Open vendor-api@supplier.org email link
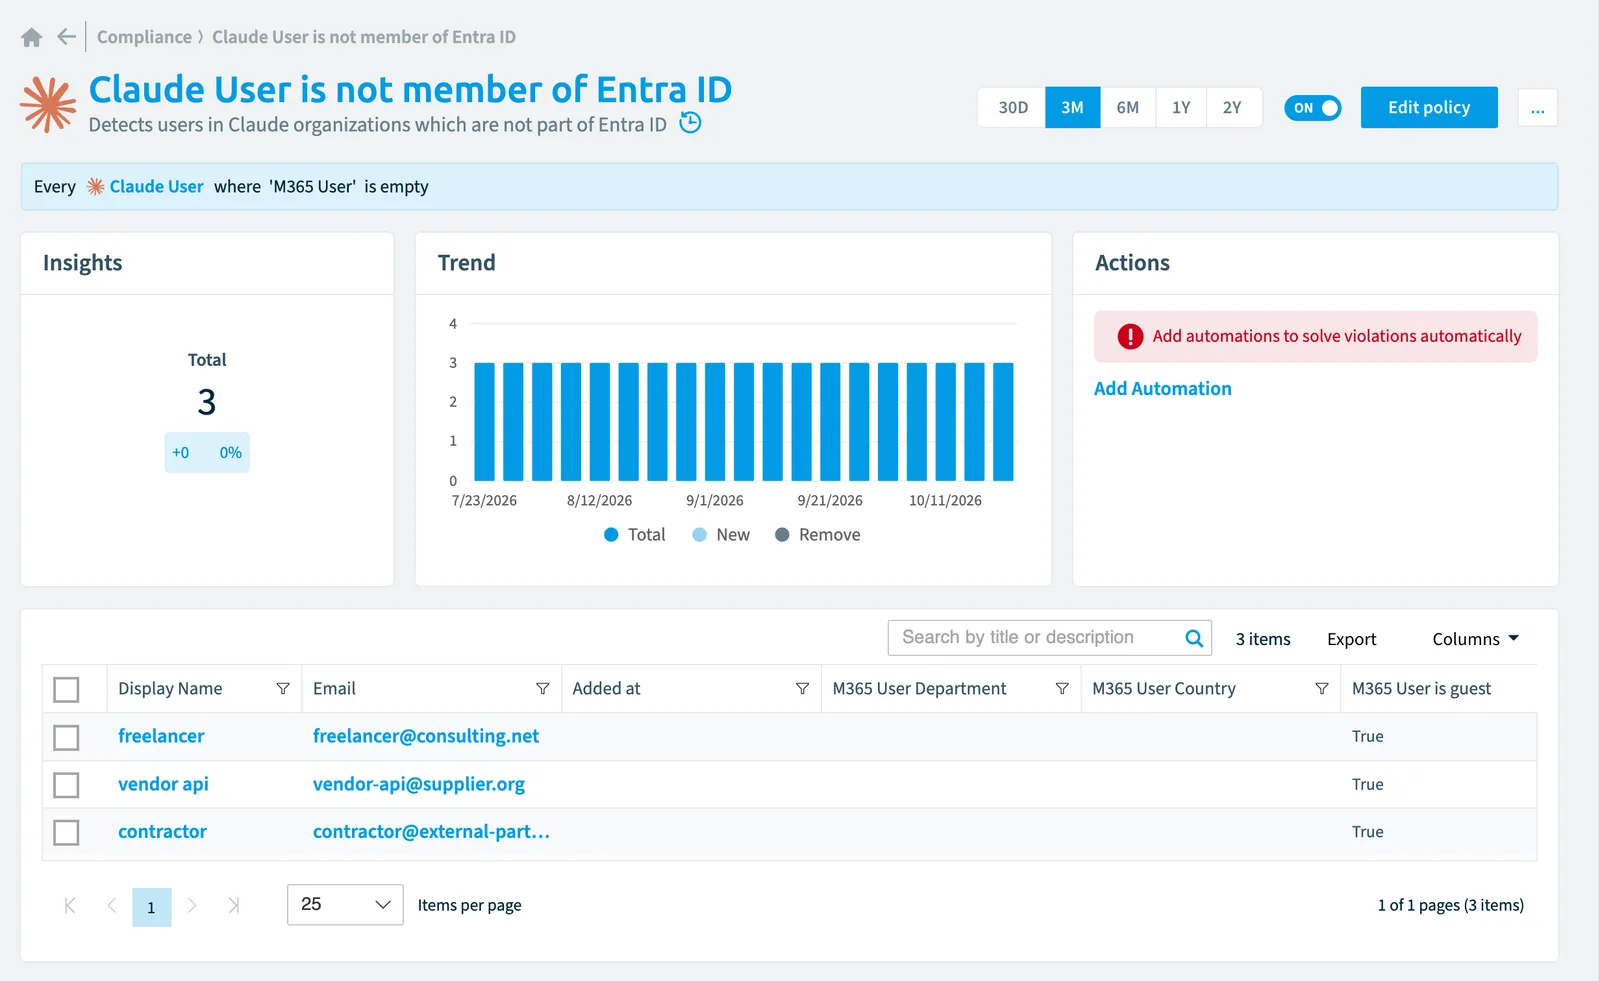1600x981 pixels. tap(419, 785)
